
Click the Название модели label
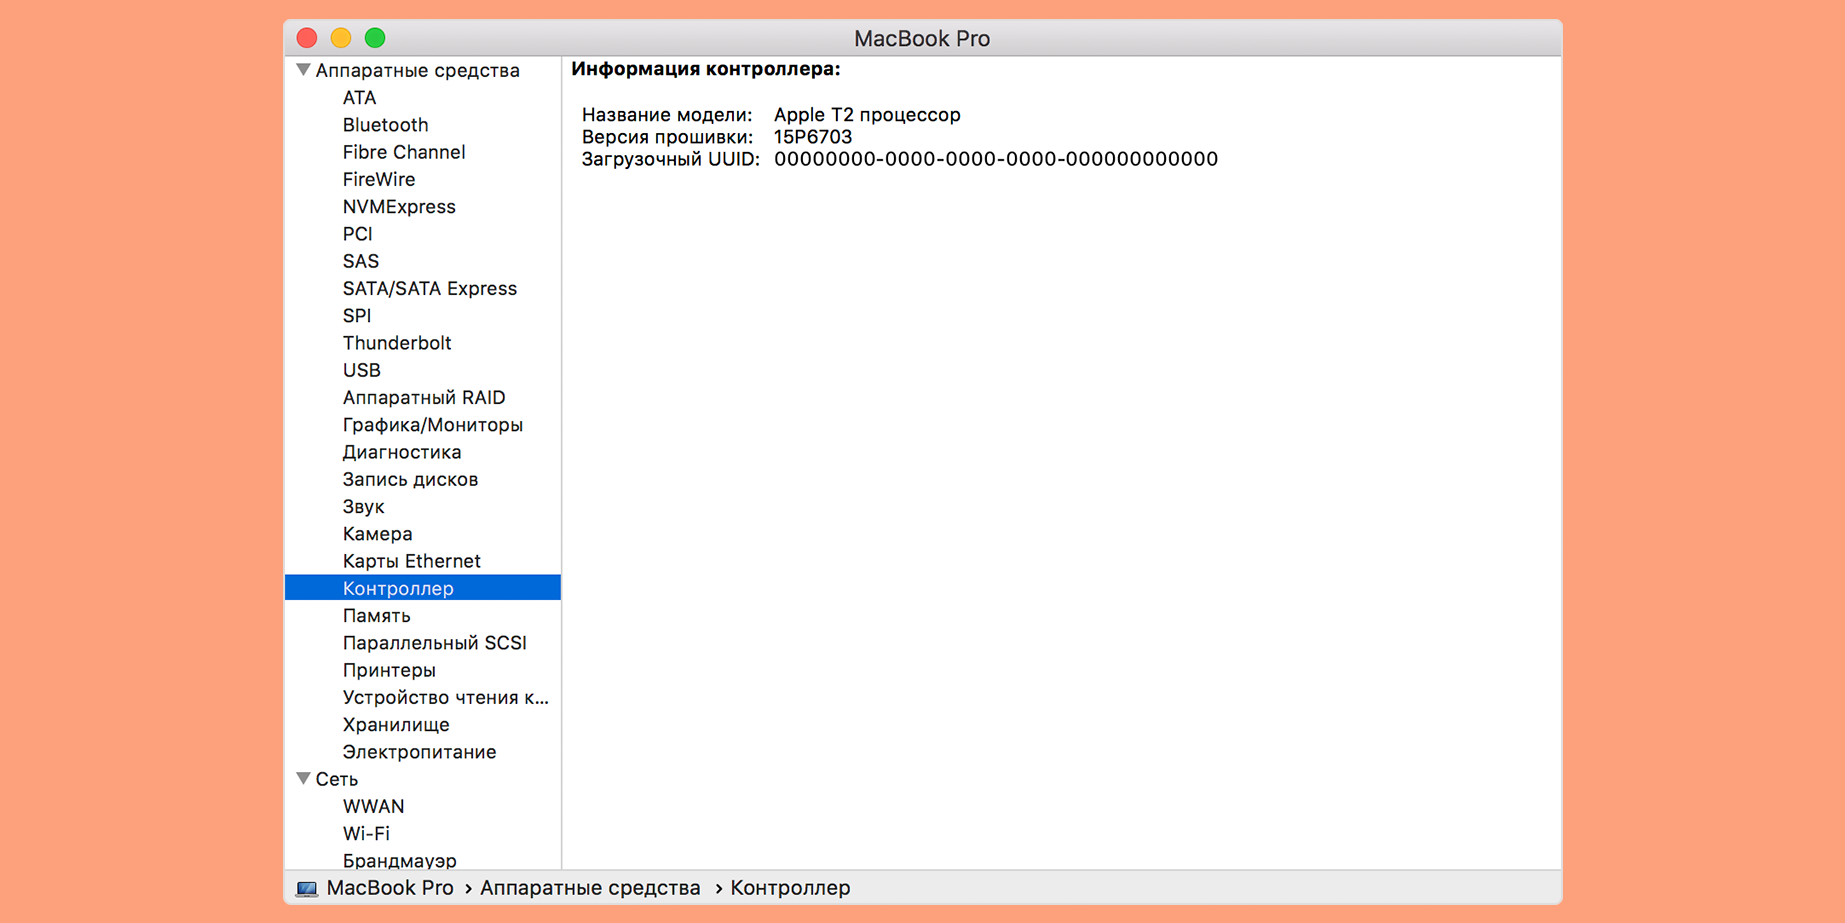[667, 115]
